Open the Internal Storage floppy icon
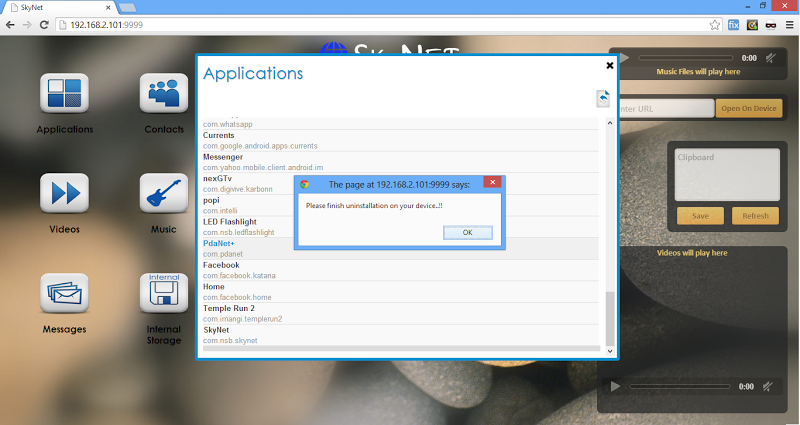 coord(164,293)
